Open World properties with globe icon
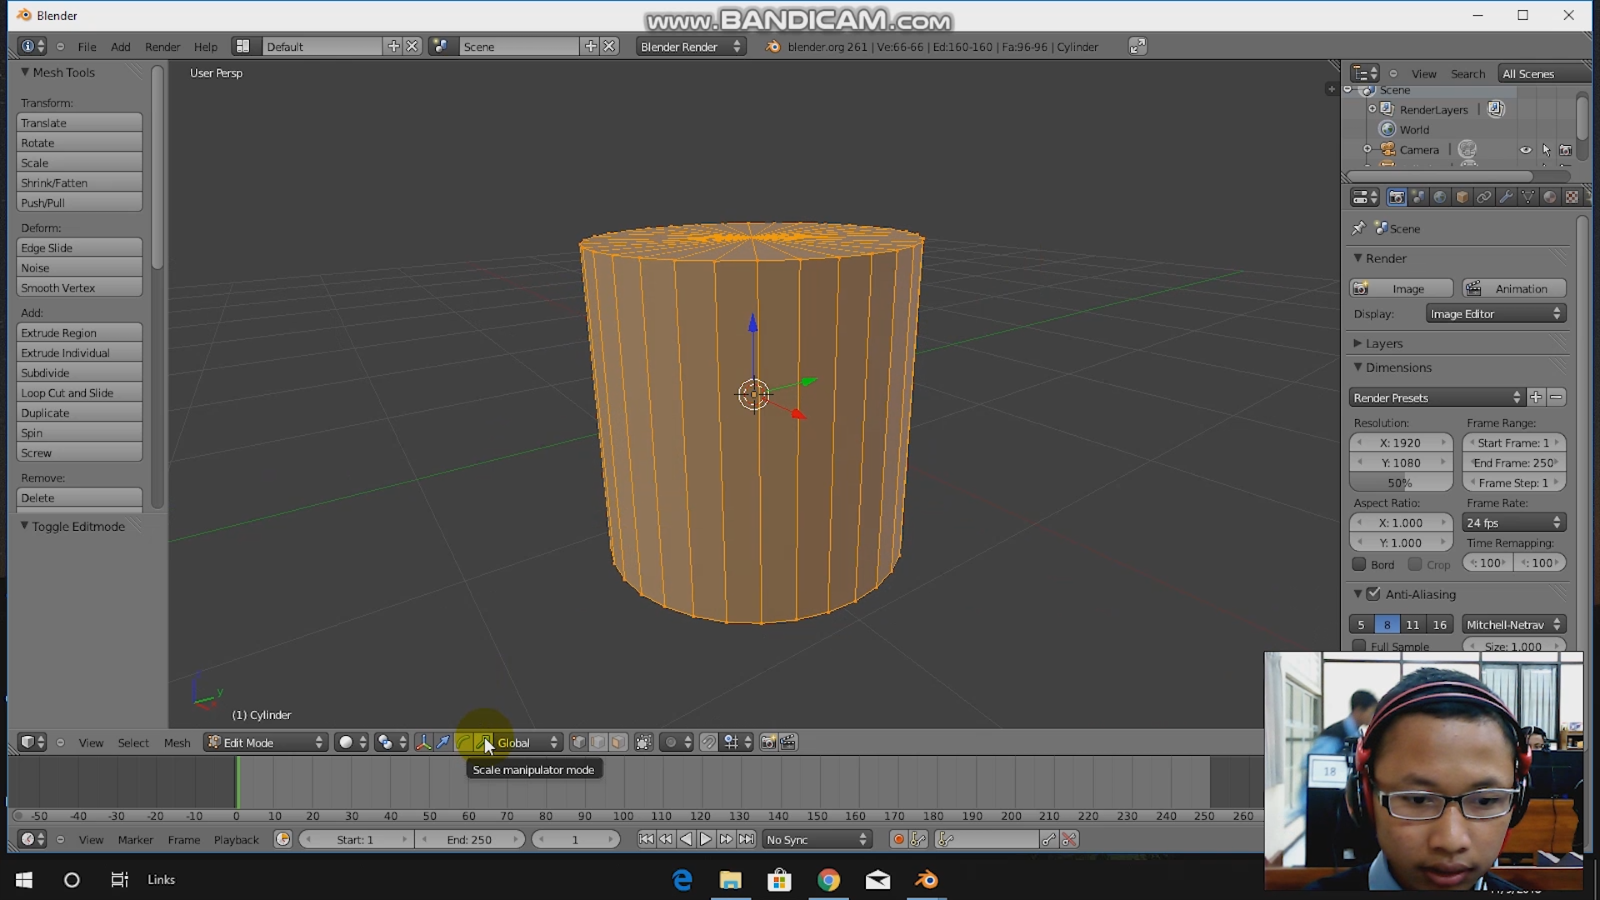This screenshot has height=900, width=1600. click(1440, 197)
